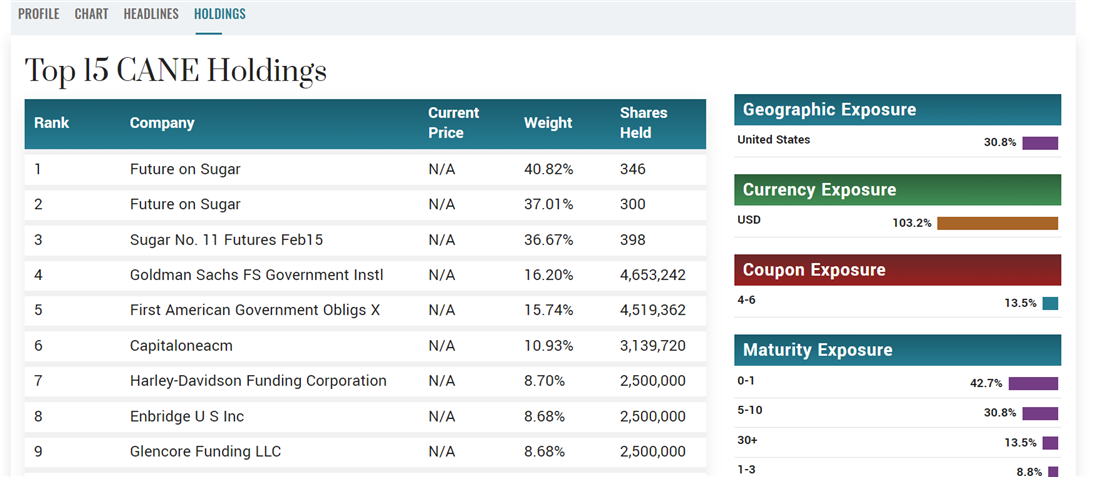The width and height of the screenshot is (1100, 477).
Task: Select Glencore Funding LLC company name
Action: click(205, 452)
